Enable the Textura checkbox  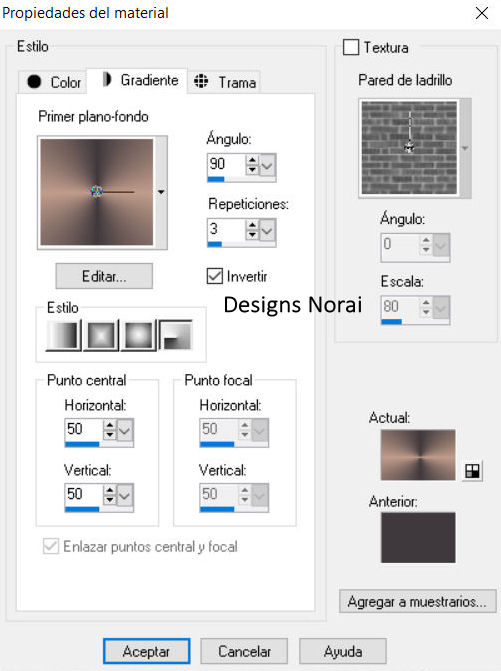(x=351, y=47)
